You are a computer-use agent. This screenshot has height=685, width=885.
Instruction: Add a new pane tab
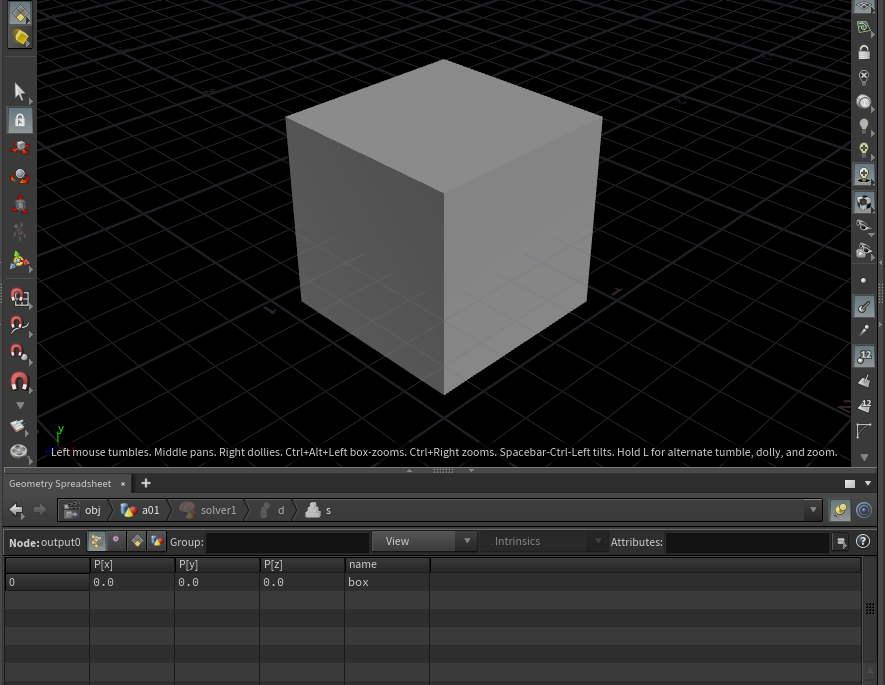146,483
